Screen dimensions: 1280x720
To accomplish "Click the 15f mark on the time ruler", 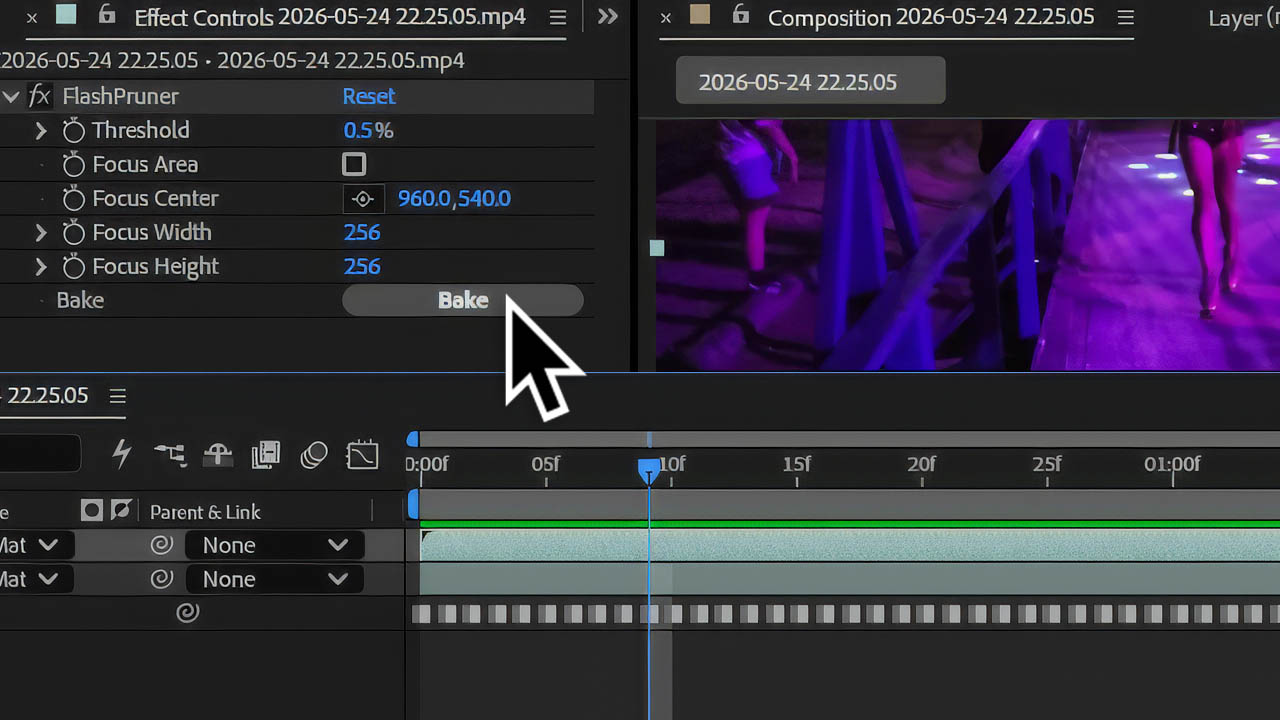I will click(796, 464).
